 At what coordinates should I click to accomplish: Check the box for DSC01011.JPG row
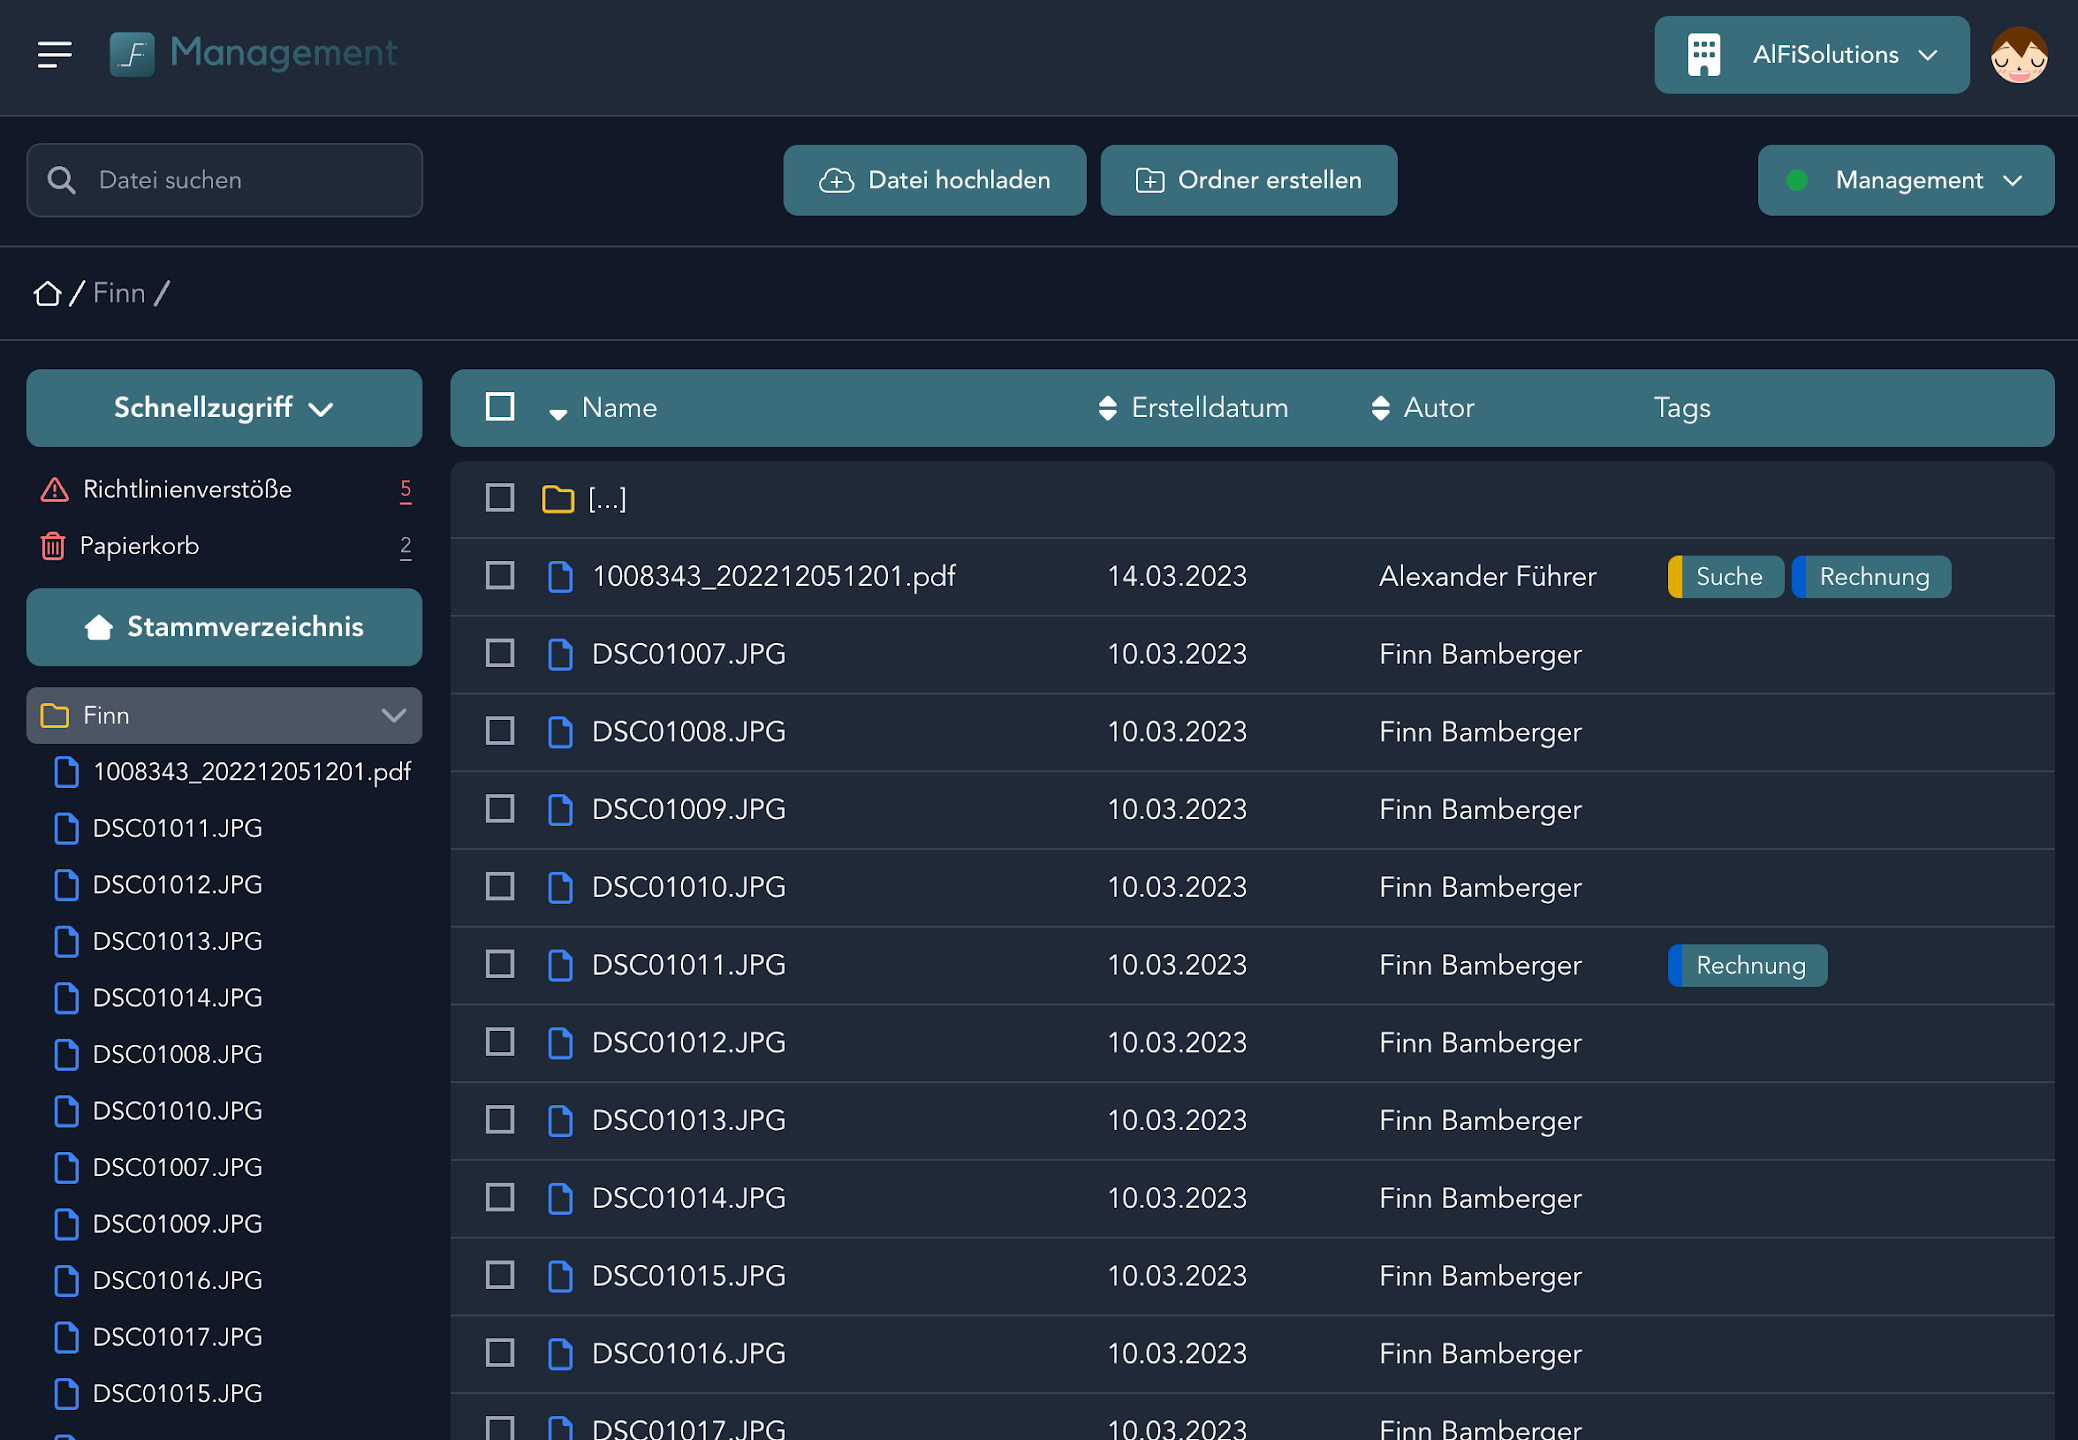pyautogui.click(x=500, y=965)
